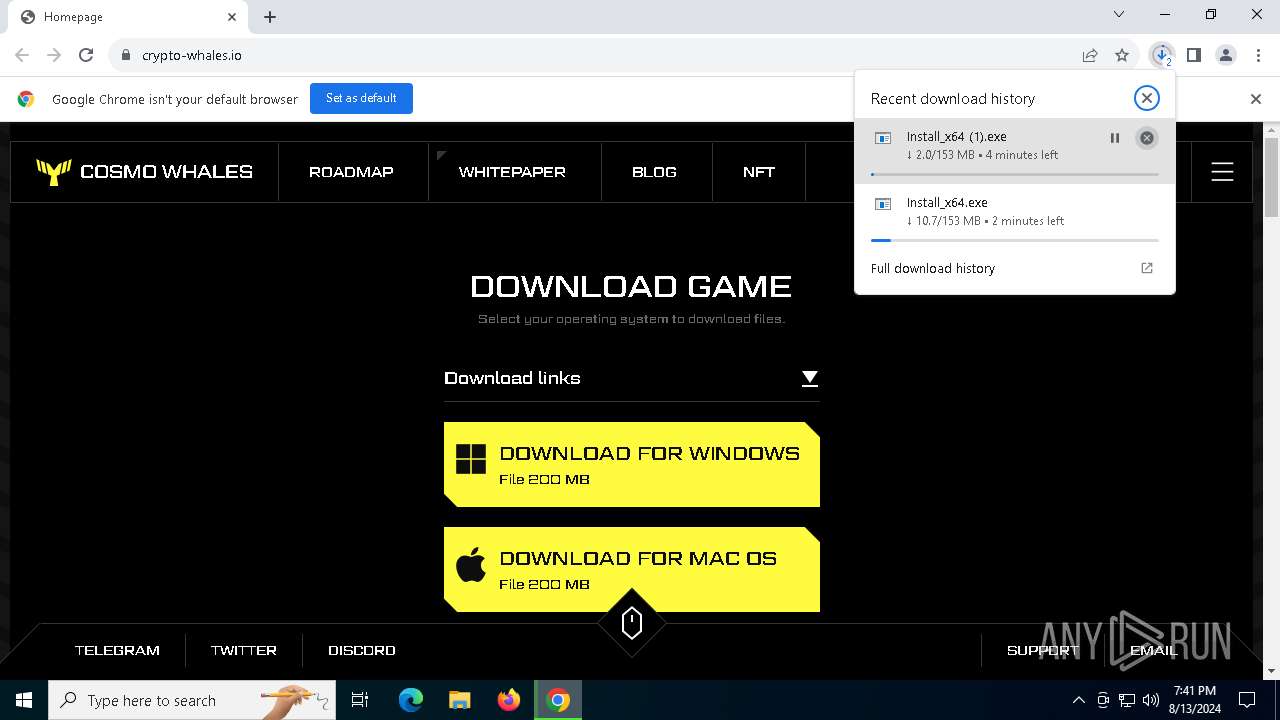
Task: Go back to previous page
Action: [22, 55]
